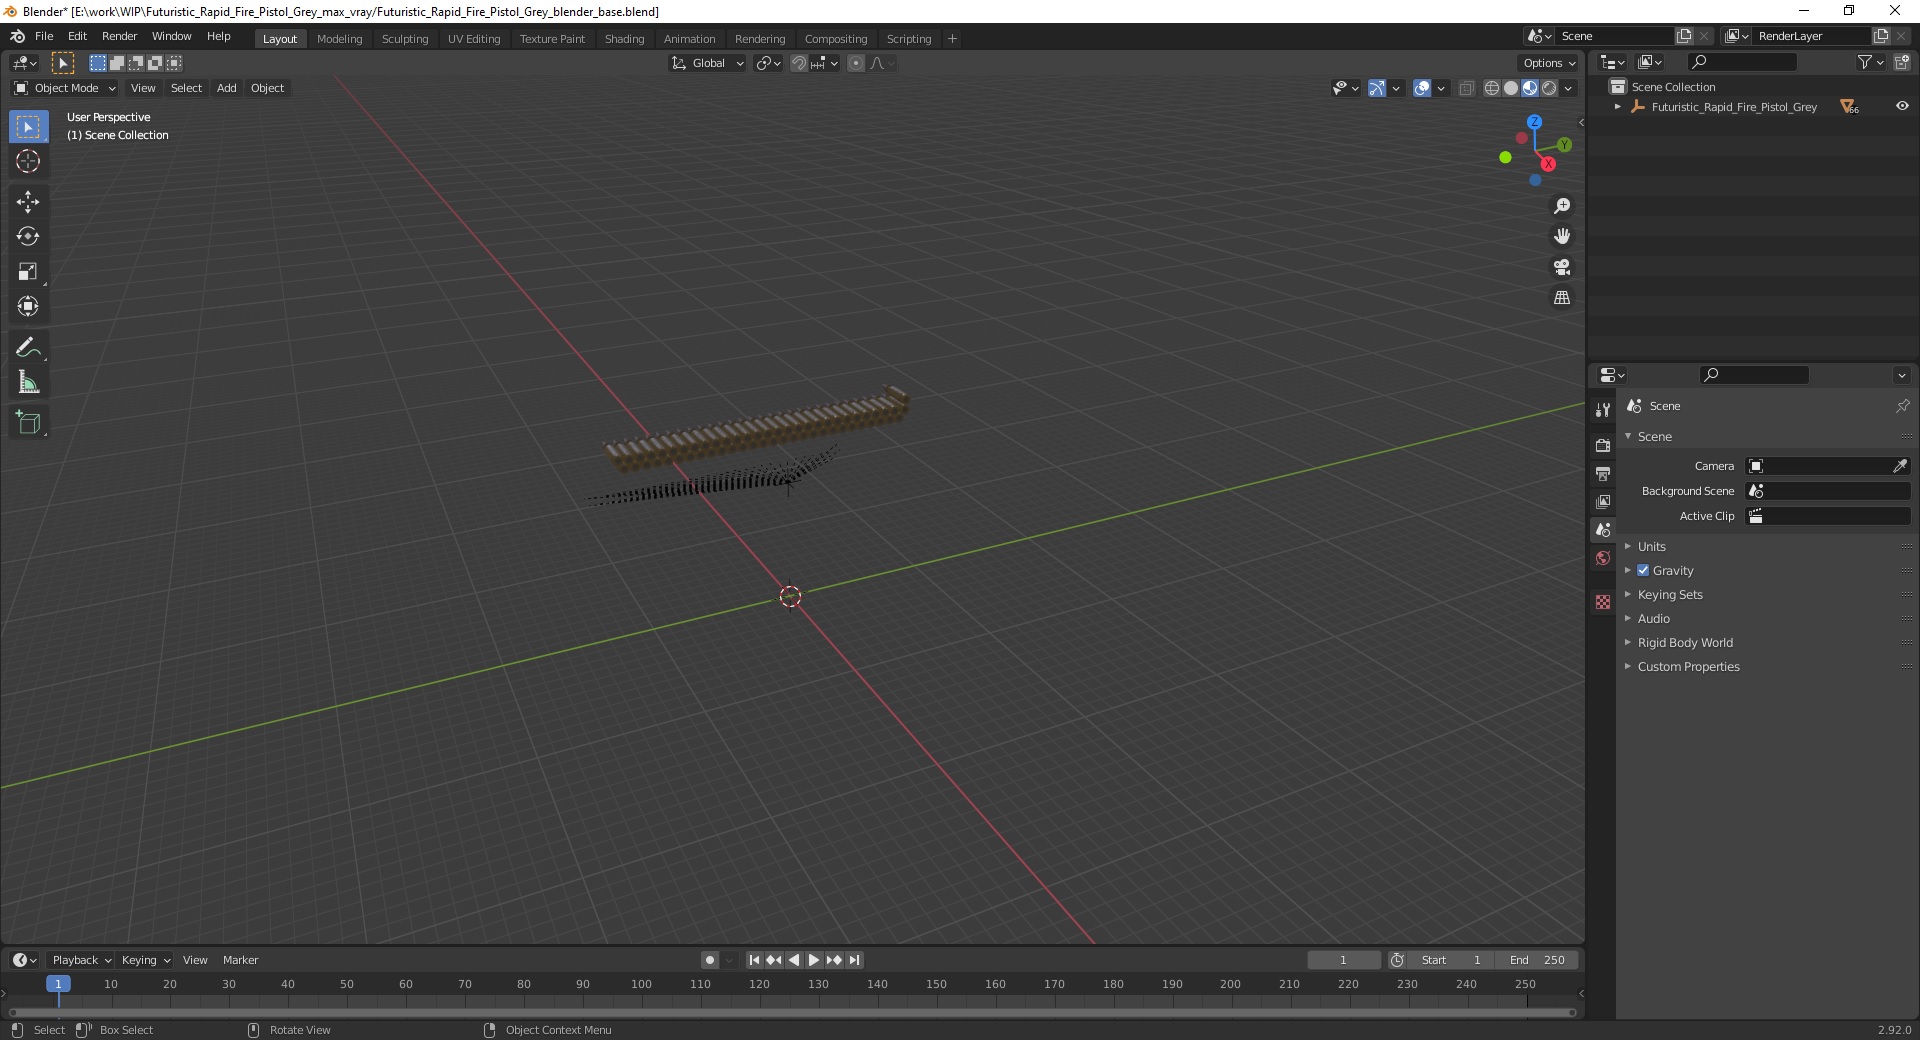Toggle auto keying record button
Image resolution: width=1920 pixels, height=1040 pixels.
point(710,960)
